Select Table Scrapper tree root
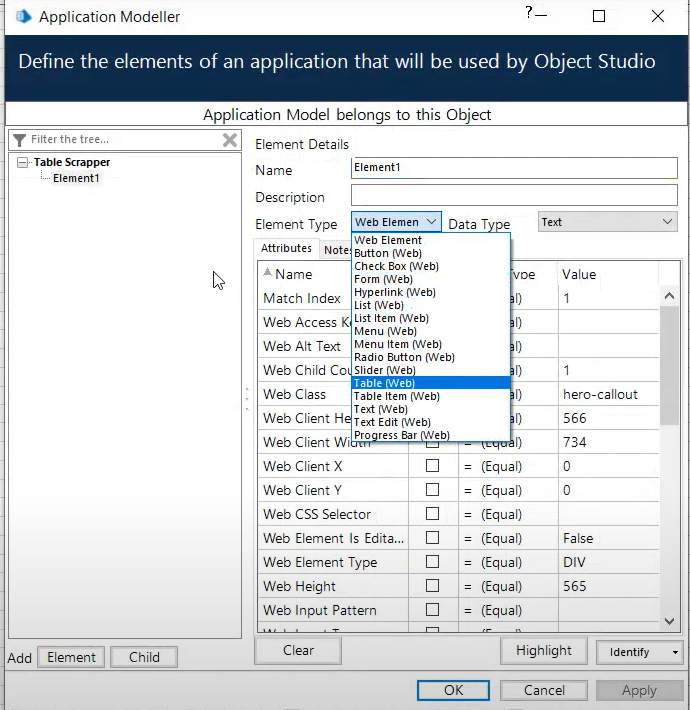The height and width of the screenshot is (710, 690). (72, 162)
